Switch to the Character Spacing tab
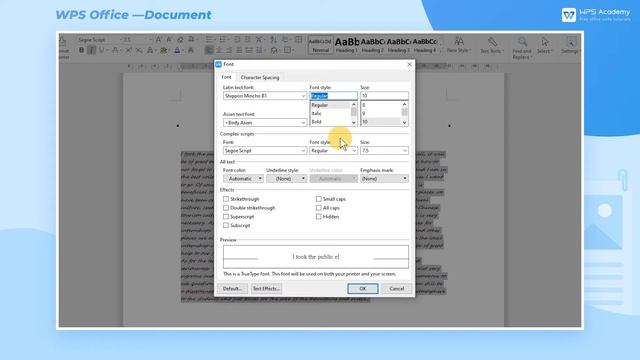Screen dimensions: 640x360 260,77
